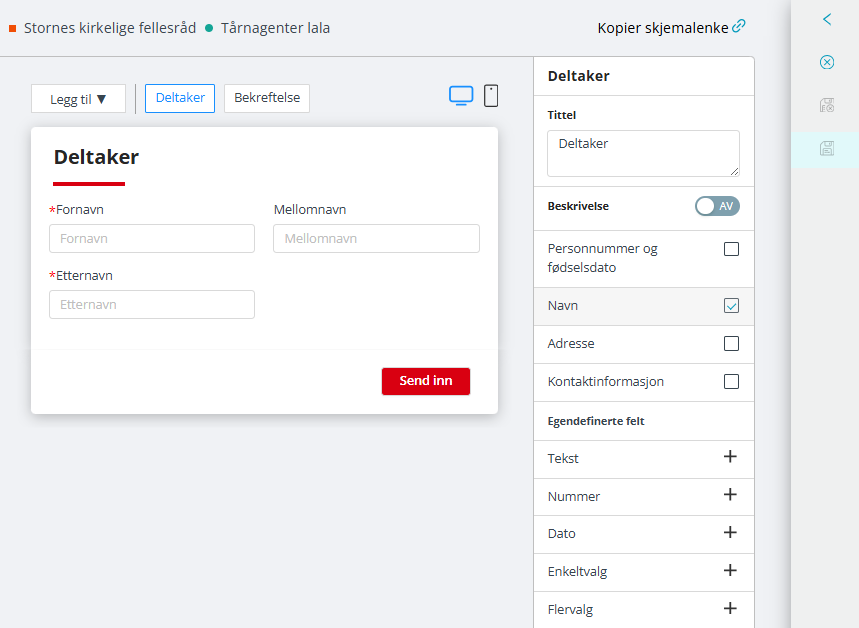Uncheck the Navn checkbox
Image resolution: width=859 pixels, height=628 pixels.
pyautogui.click(x=731, y=306)
